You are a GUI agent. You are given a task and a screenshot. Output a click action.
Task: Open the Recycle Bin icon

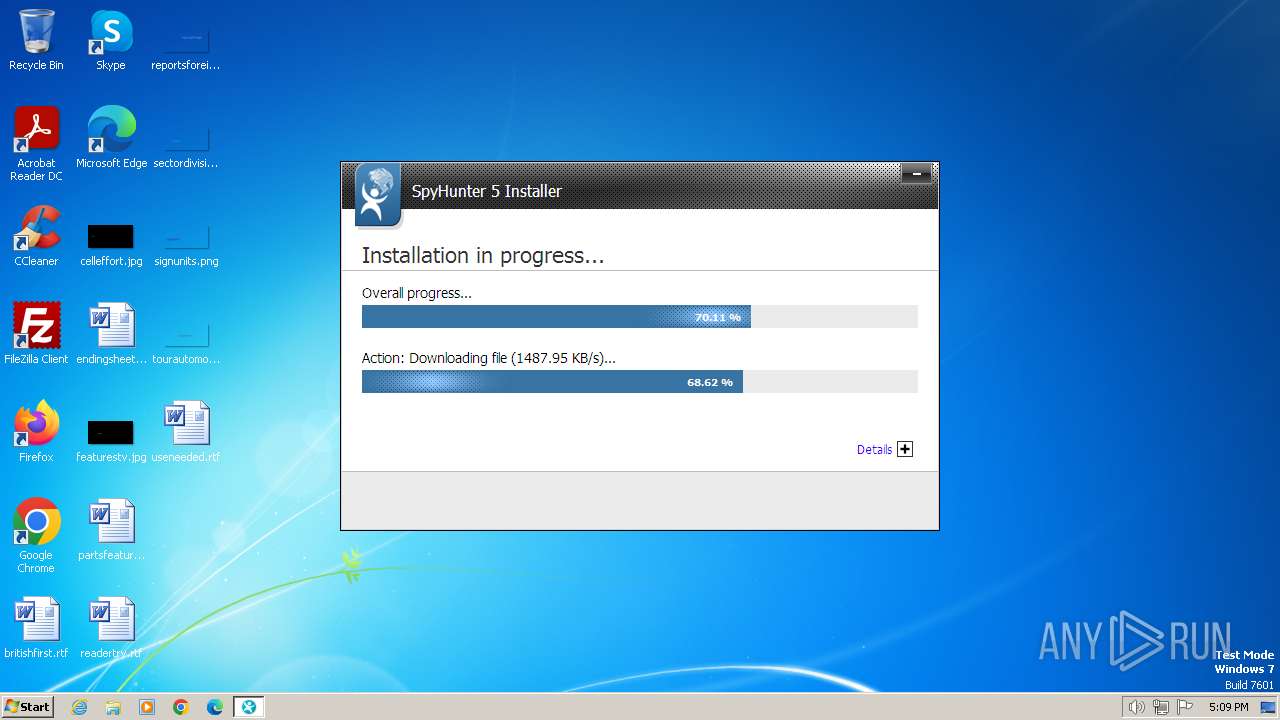[x=36, y=40]
